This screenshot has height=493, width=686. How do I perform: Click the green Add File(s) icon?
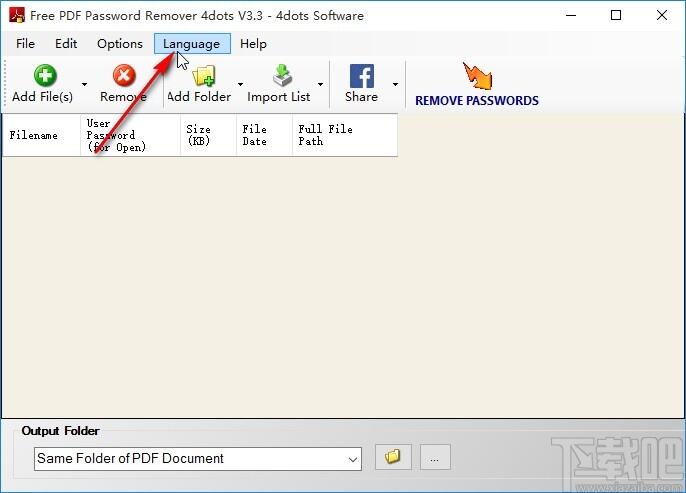coord(45,75)
